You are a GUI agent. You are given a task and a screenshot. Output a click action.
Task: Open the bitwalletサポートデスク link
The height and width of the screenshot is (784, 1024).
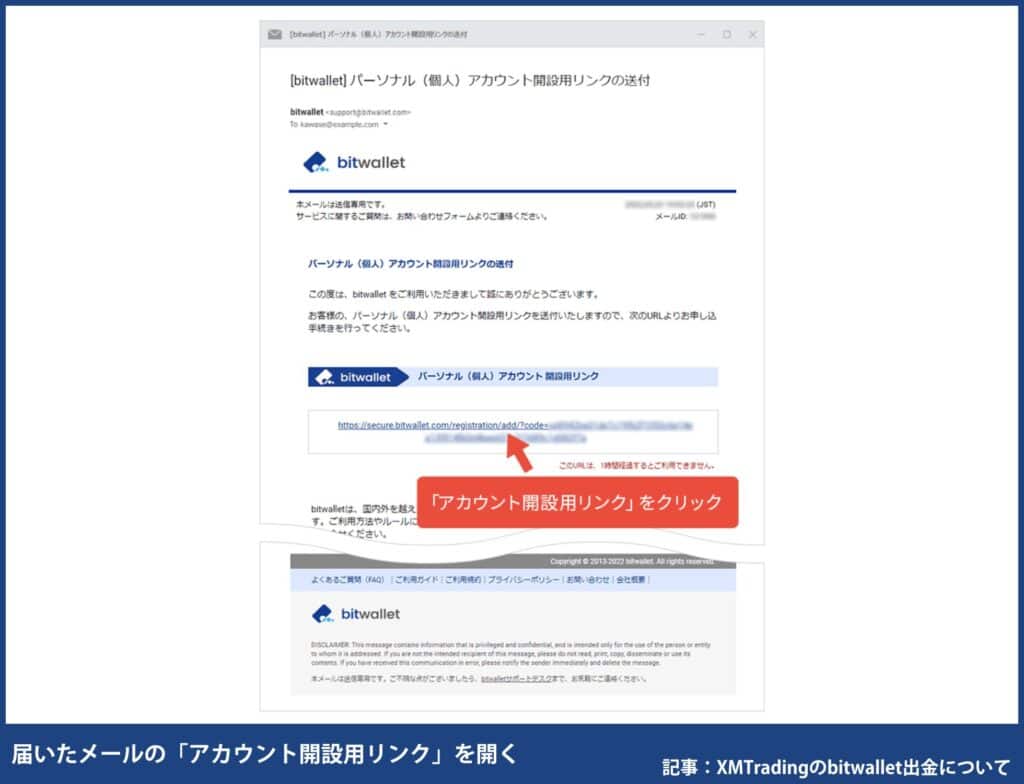click(516, 679)
